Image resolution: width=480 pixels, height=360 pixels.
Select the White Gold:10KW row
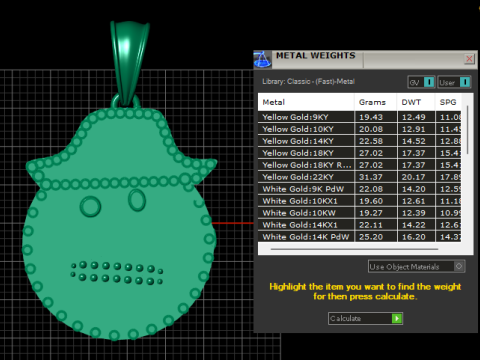click(360, 213)
